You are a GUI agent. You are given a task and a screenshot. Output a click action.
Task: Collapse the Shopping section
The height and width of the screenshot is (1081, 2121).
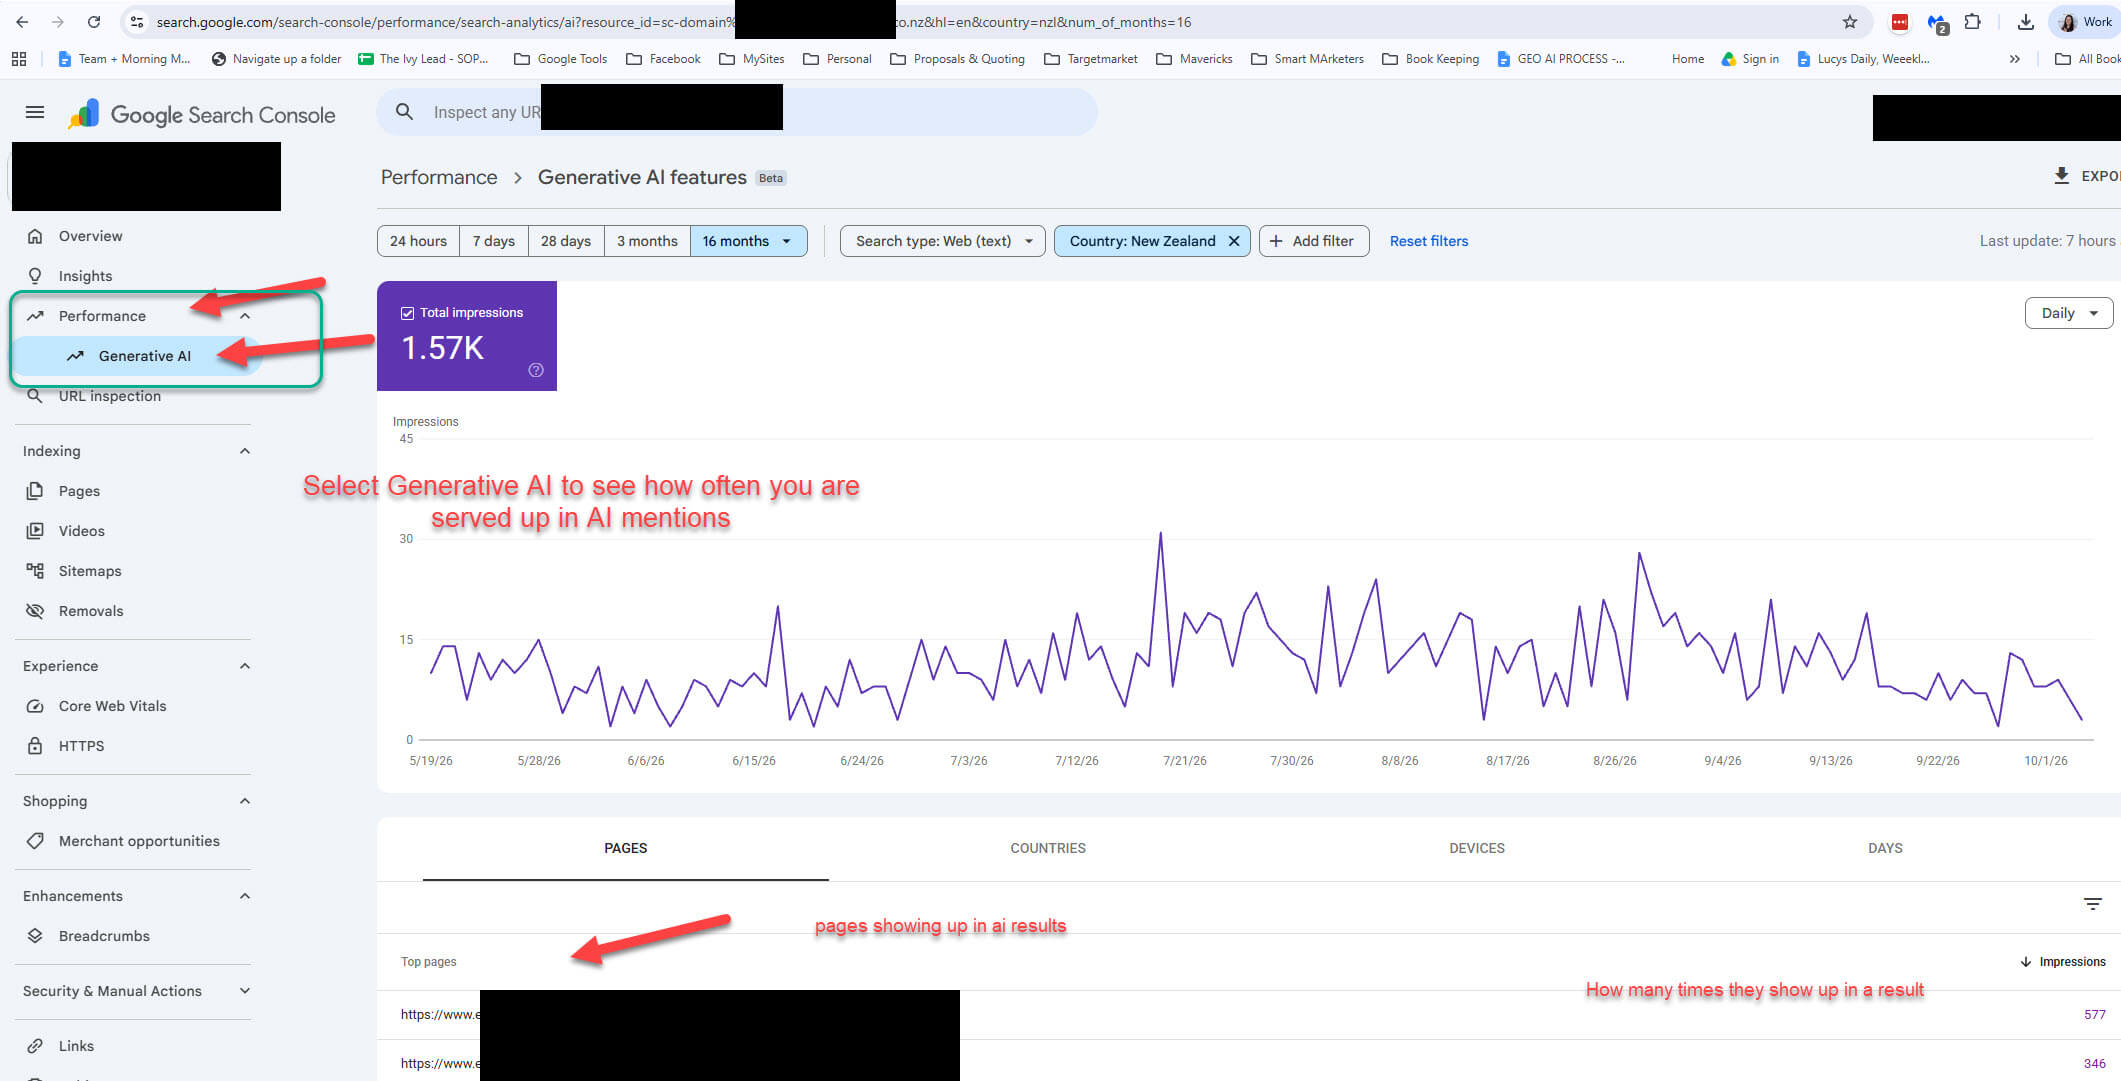click(x=245, y=801)
